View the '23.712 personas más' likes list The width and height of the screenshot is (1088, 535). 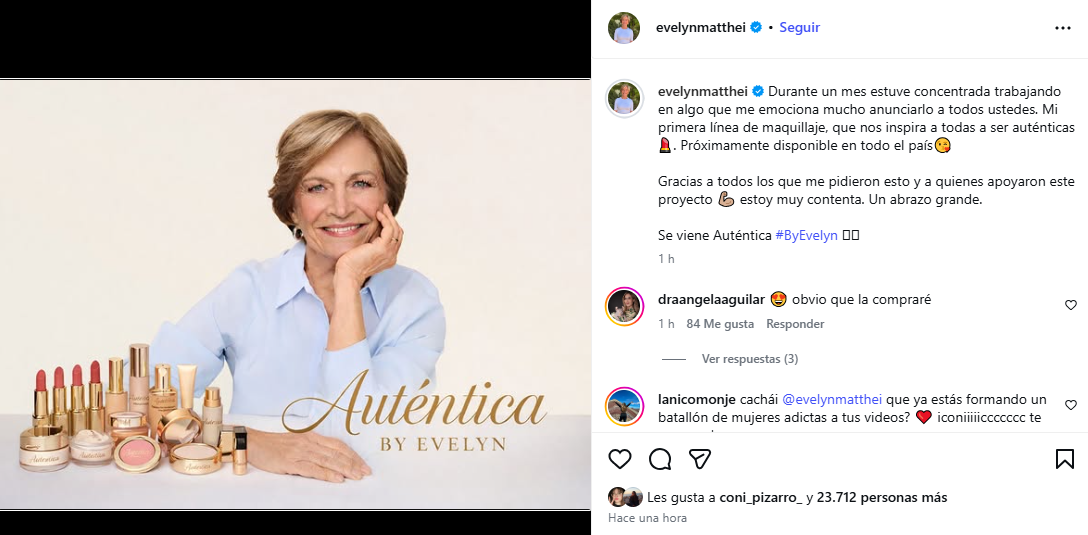click(882, 497)
